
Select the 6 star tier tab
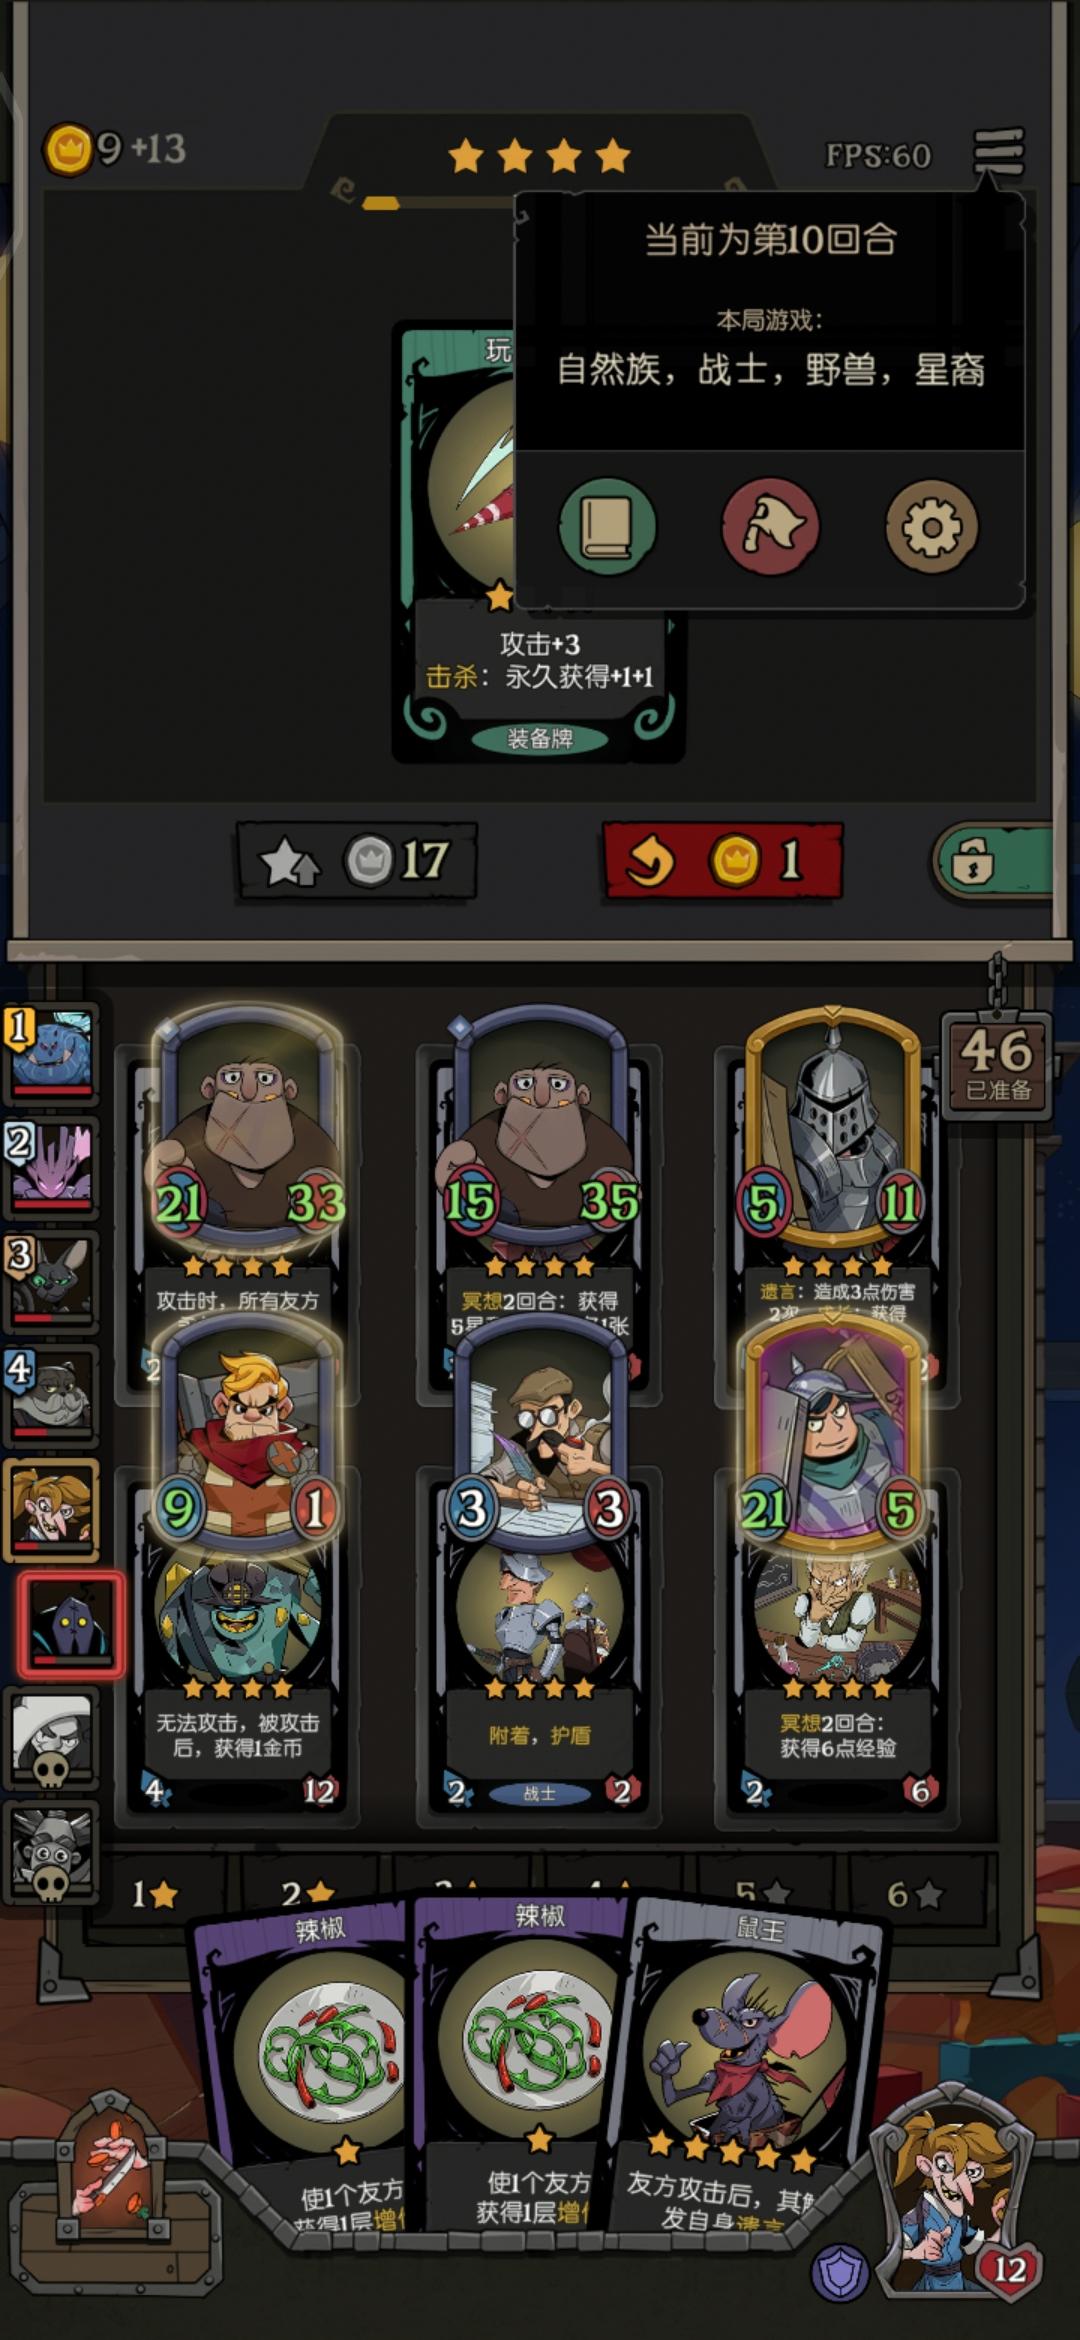coord(914,1893)
